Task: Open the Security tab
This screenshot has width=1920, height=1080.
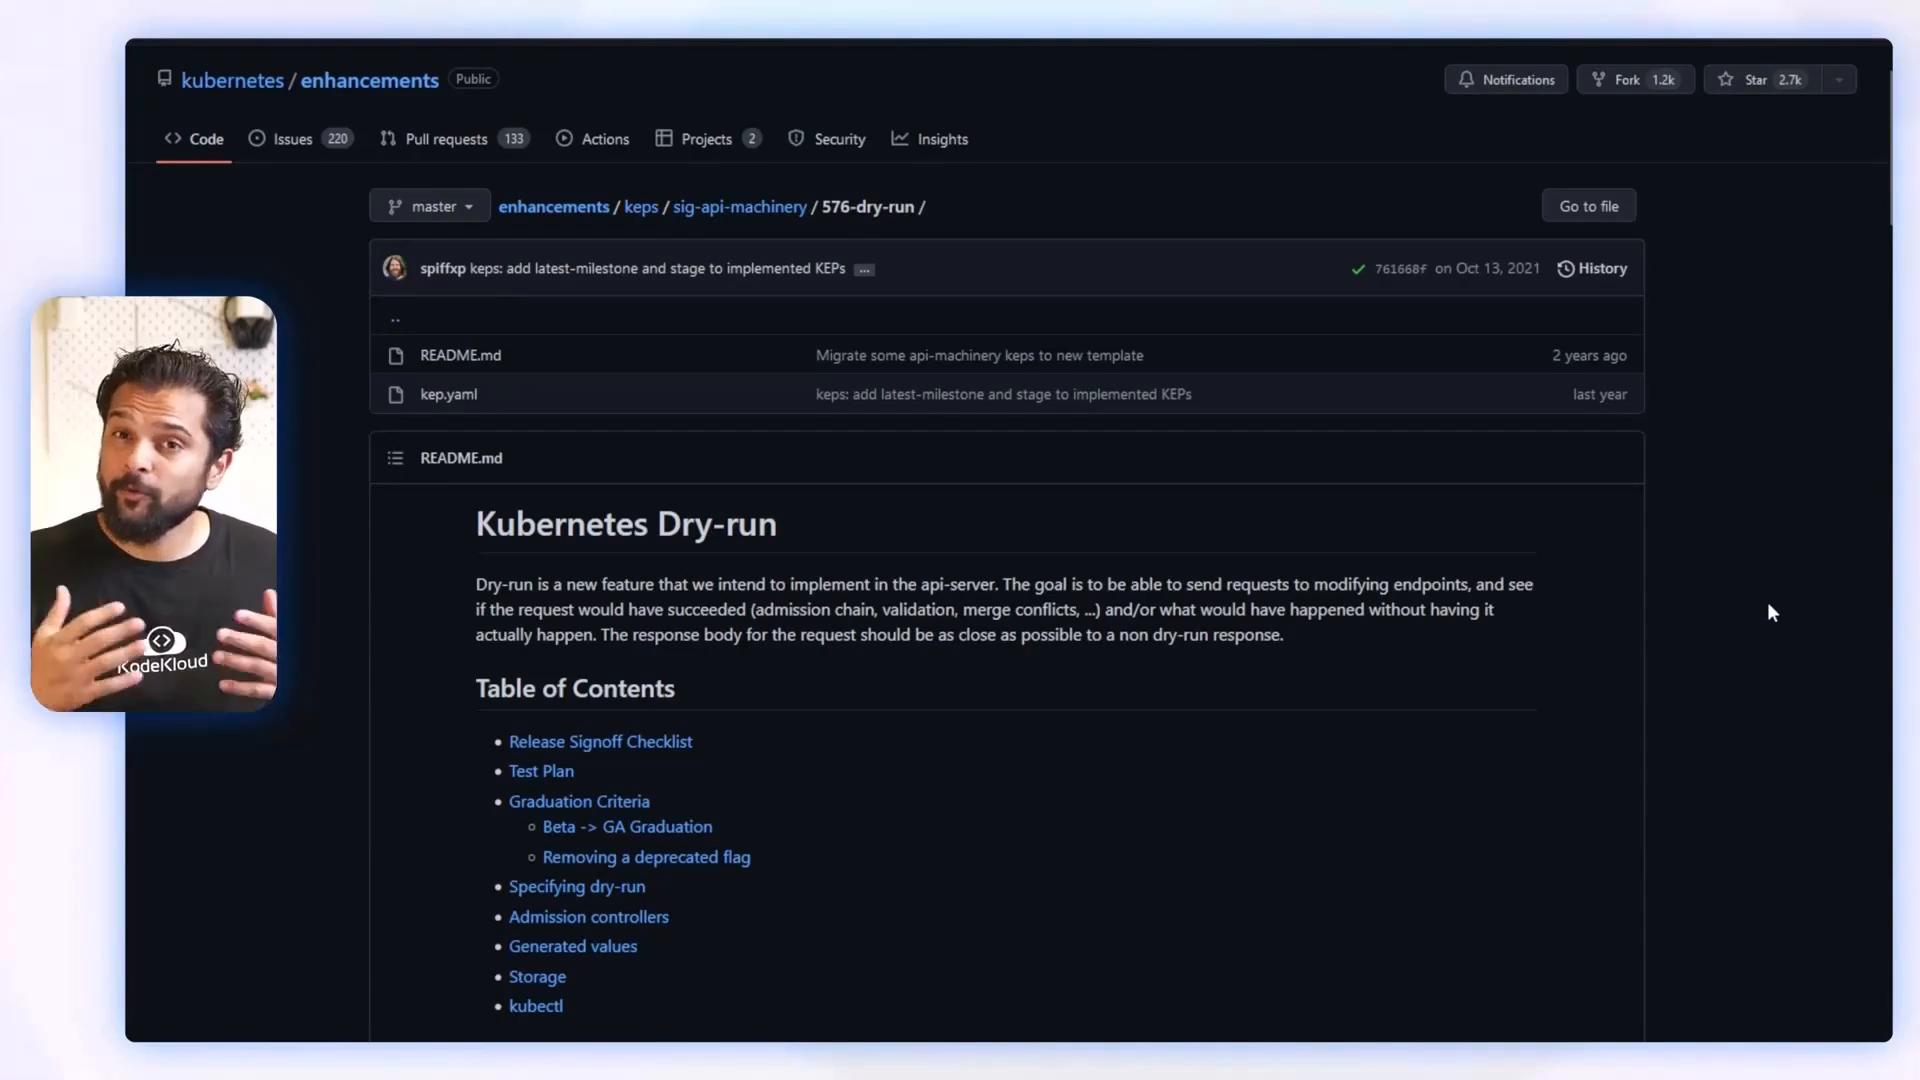Action: (827, 139)
